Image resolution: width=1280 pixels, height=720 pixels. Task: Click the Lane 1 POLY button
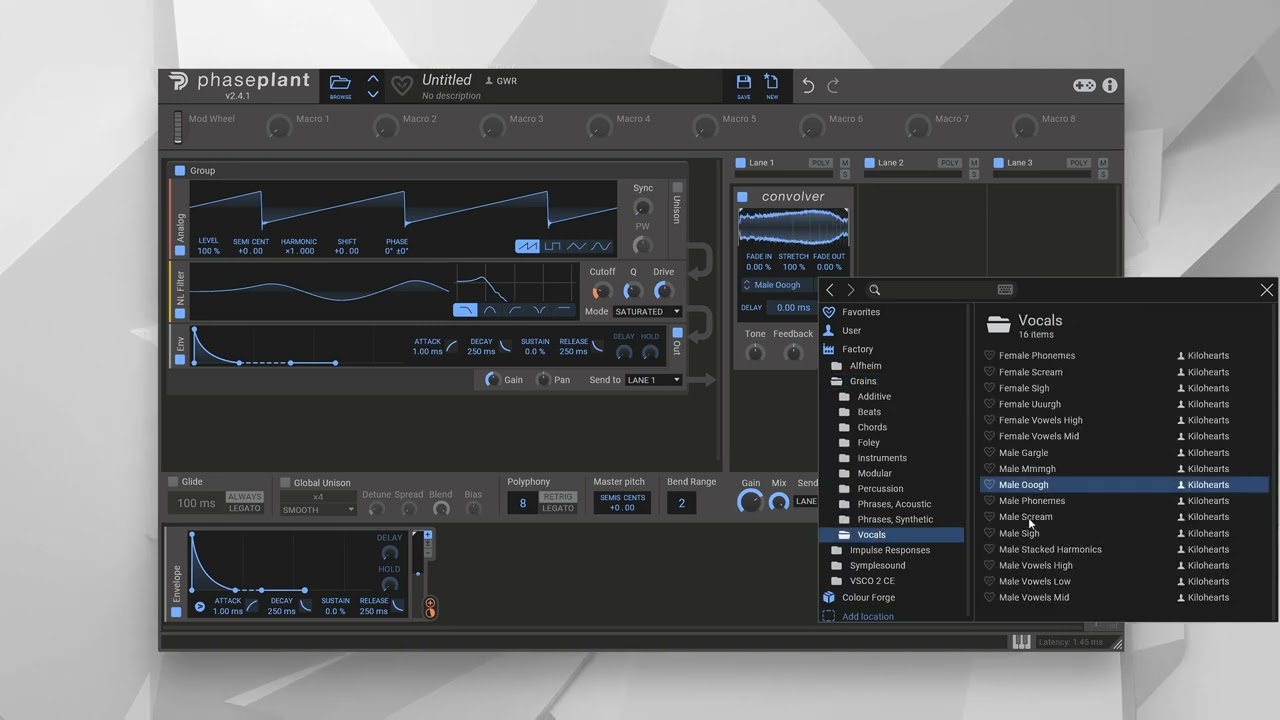(x=821, y=163)
